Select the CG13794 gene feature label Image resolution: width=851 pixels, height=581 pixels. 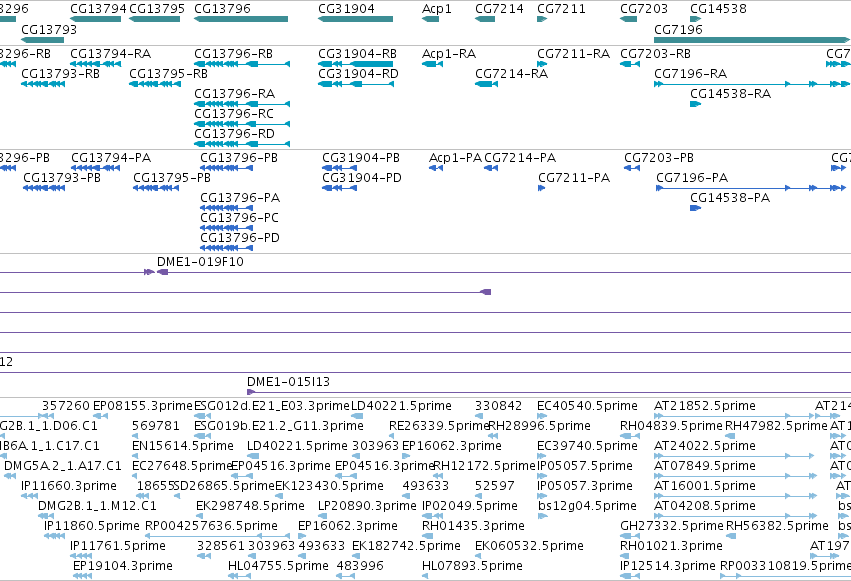(98, 9)
